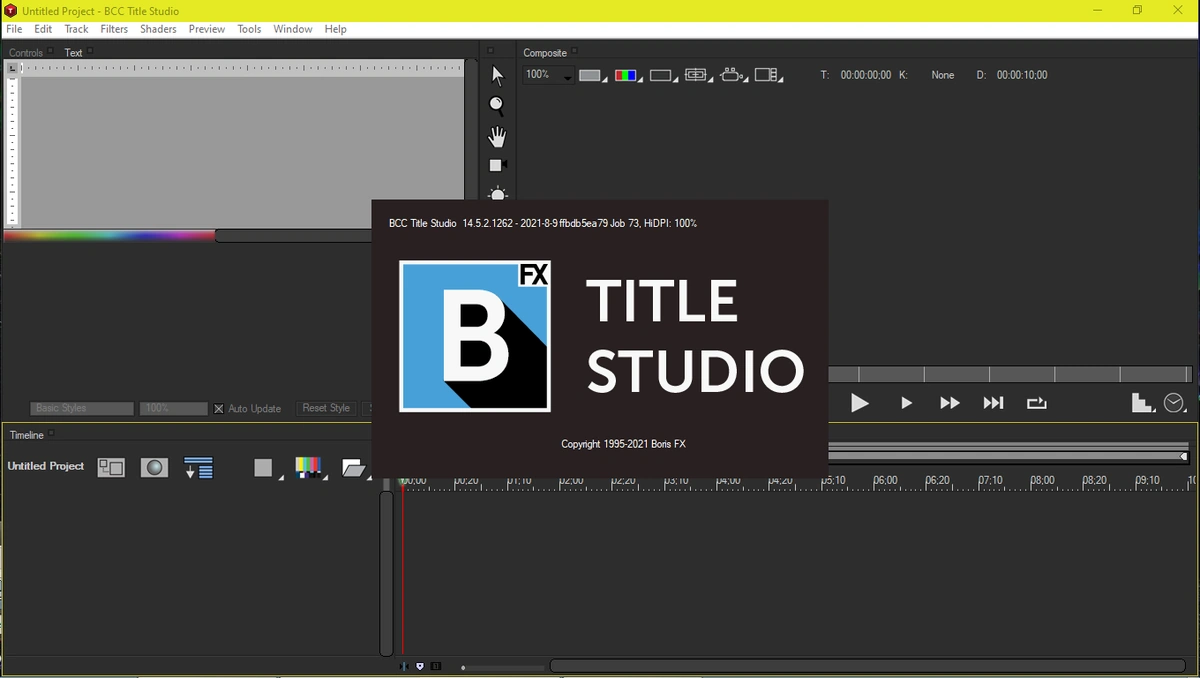Click the T: 00:00:00:00 current time value
1200x678 pixels.
pos(865,75)
